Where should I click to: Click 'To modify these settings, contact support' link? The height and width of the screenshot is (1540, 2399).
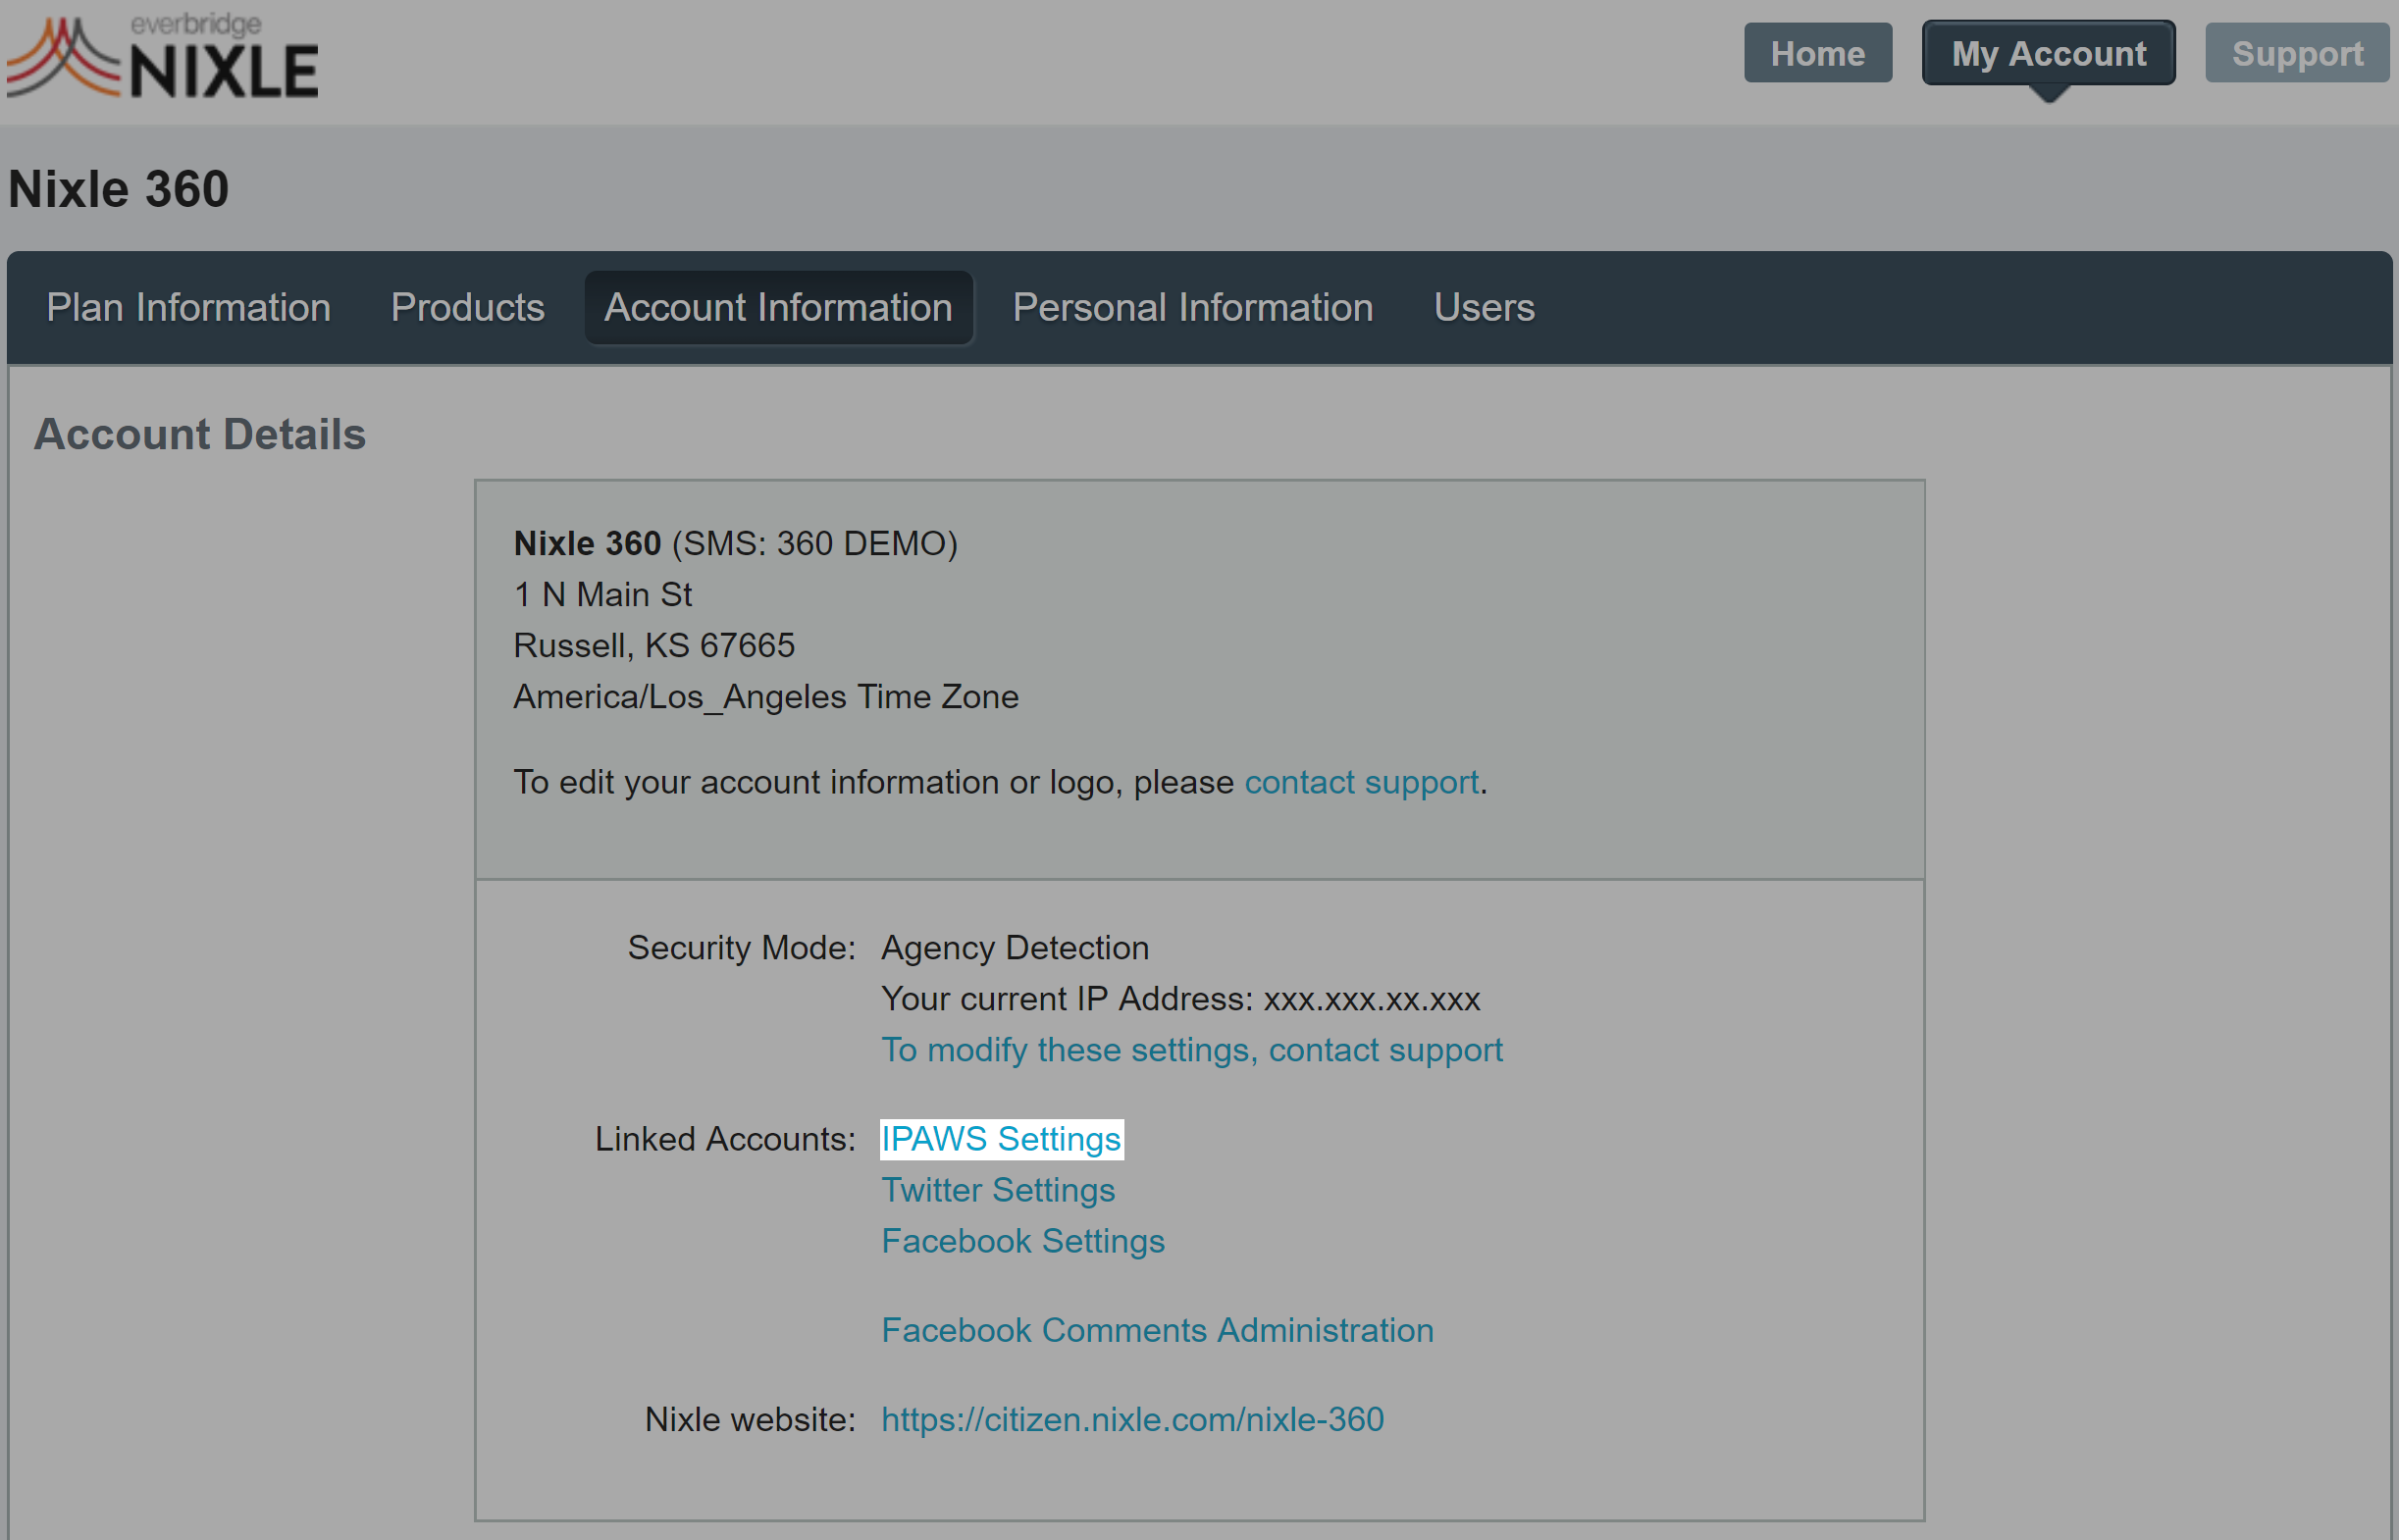pyautogui.click(x=1191, y=1050)
